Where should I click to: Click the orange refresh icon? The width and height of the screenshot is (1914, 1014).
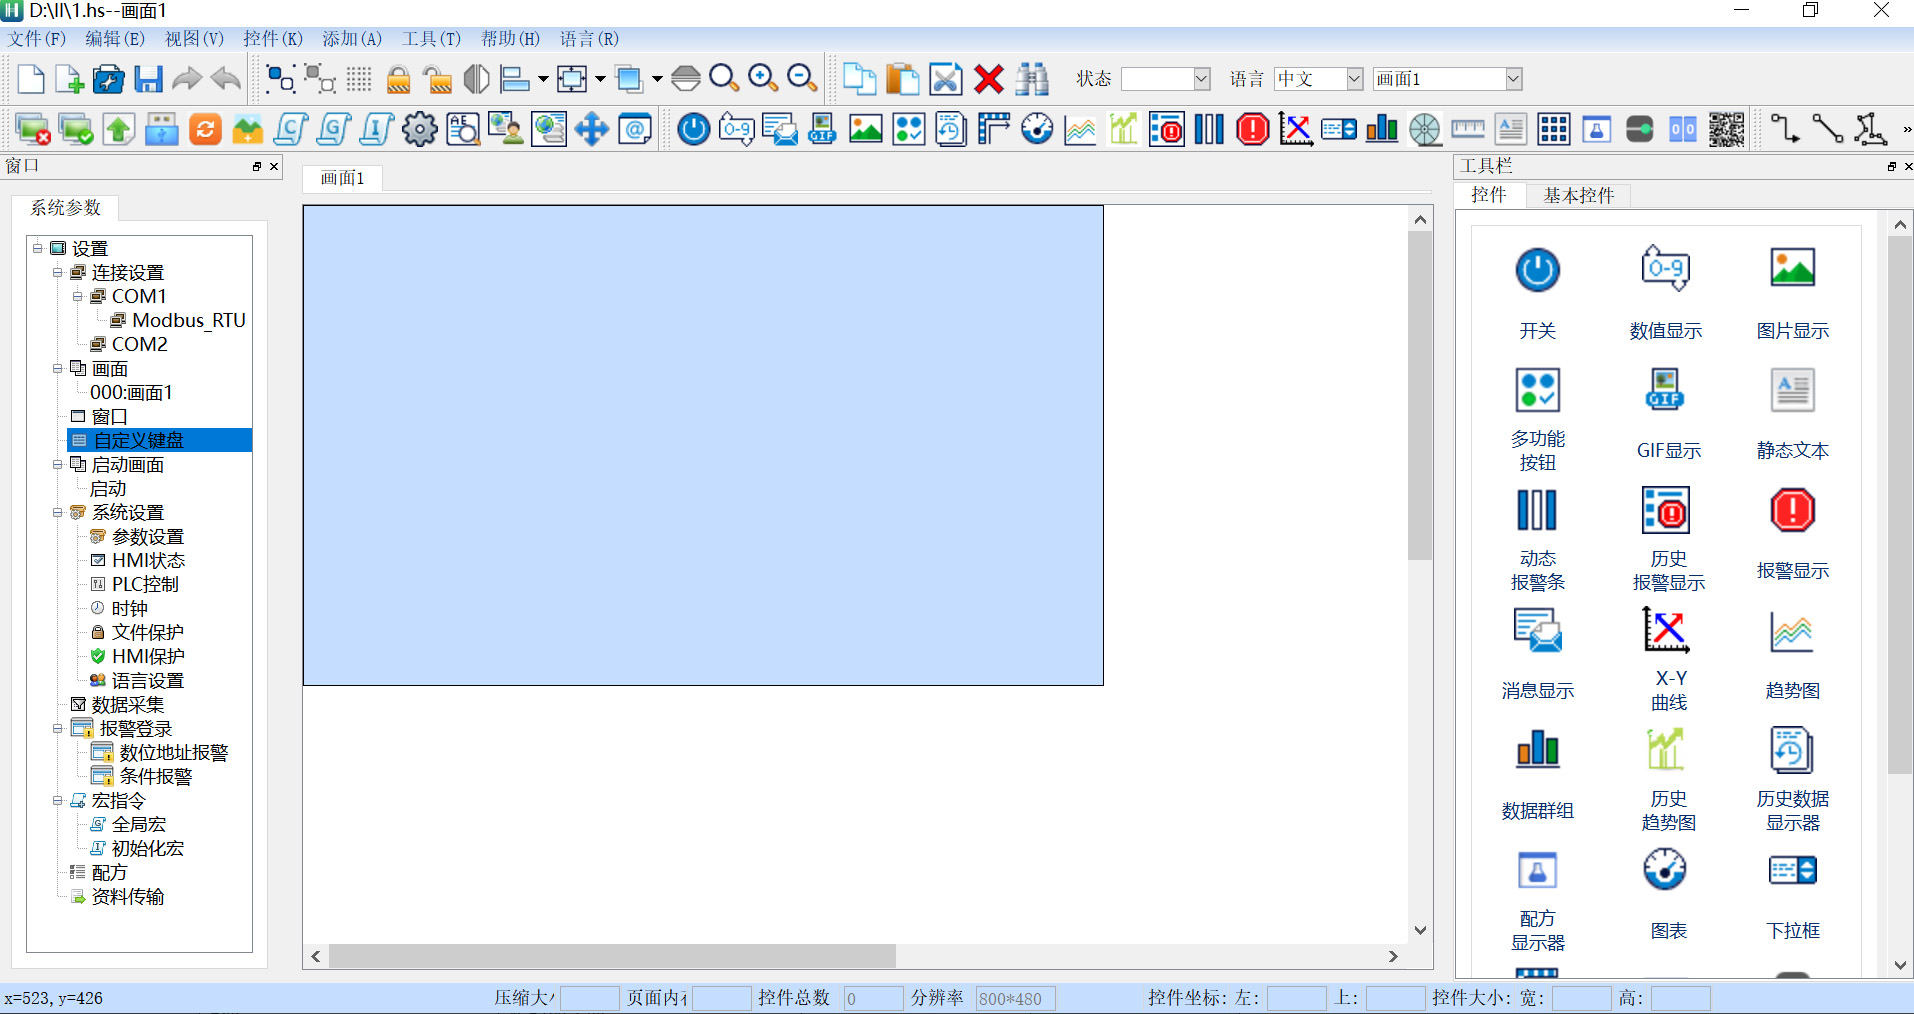(x=205, y=129)
